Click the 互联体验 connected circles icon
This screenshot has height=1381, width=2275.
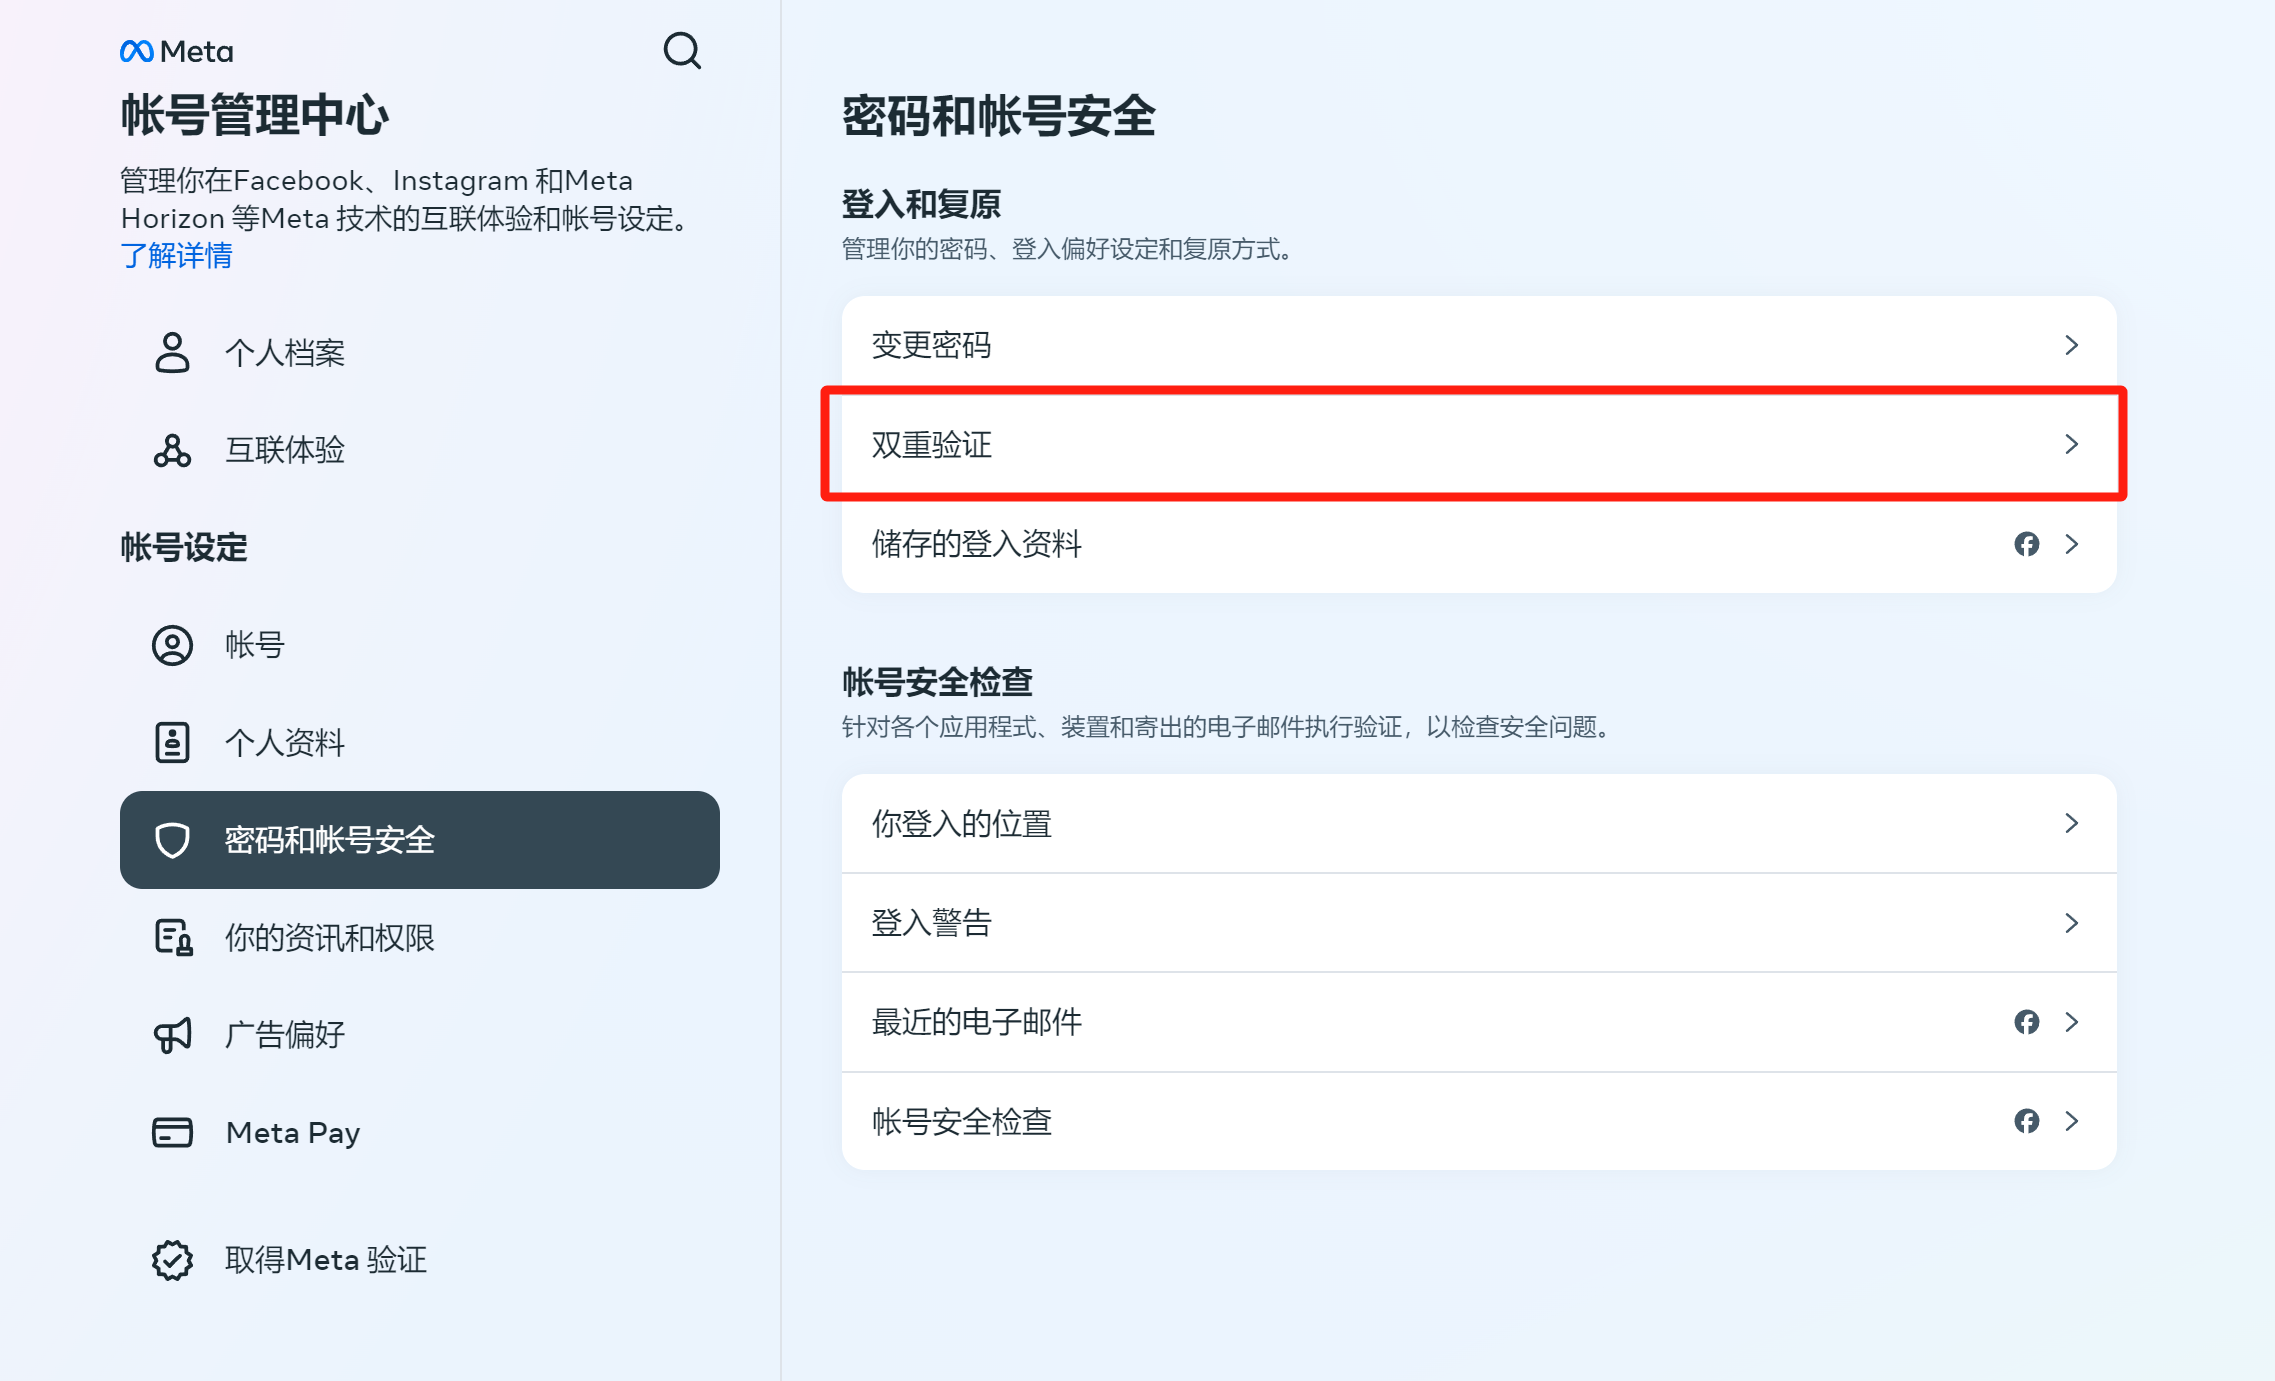coord(172,450)
